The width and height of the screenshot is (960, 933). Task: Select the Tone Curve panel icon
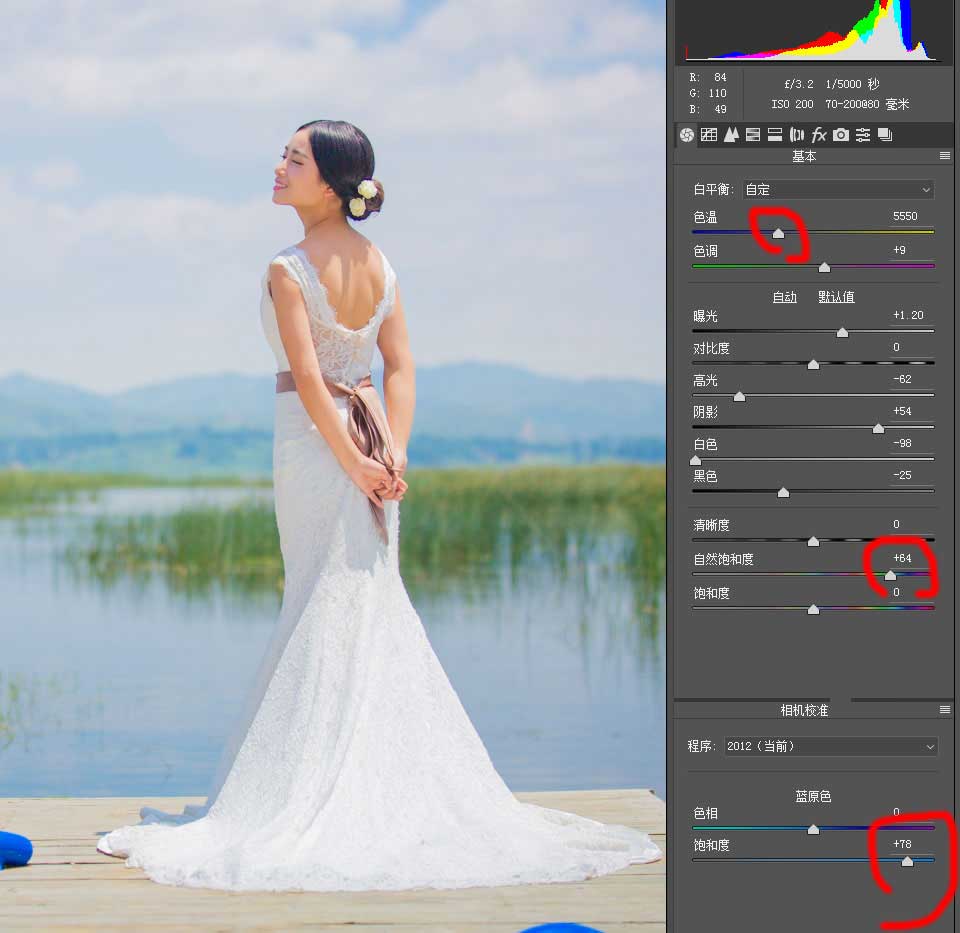708,135
